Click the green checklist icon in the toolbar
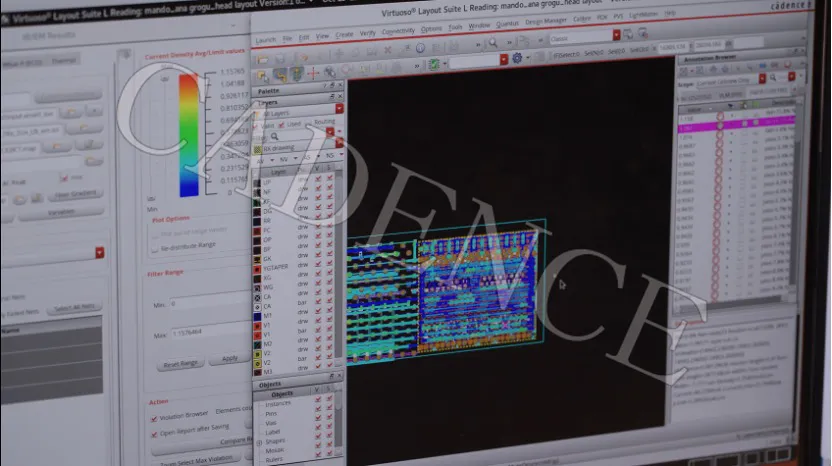The height and width of the screenshot is (466, 832). [434, 64]
